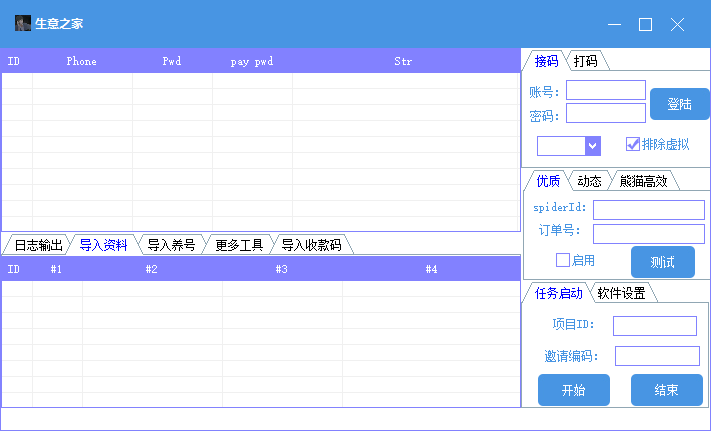This screenshot has height=431, width=711.
Task: Switch to the 导入收款码 tab
Action: tap(312, 245)
